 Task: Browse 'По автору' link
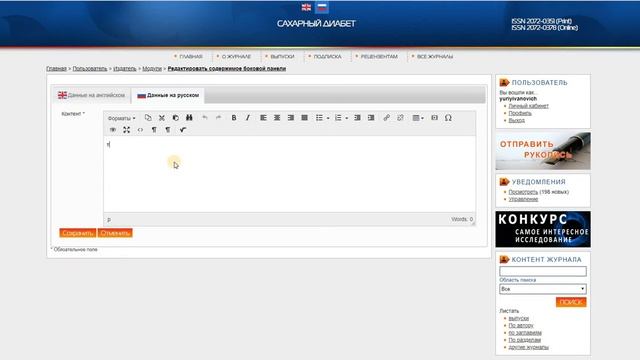click(521, 325)
